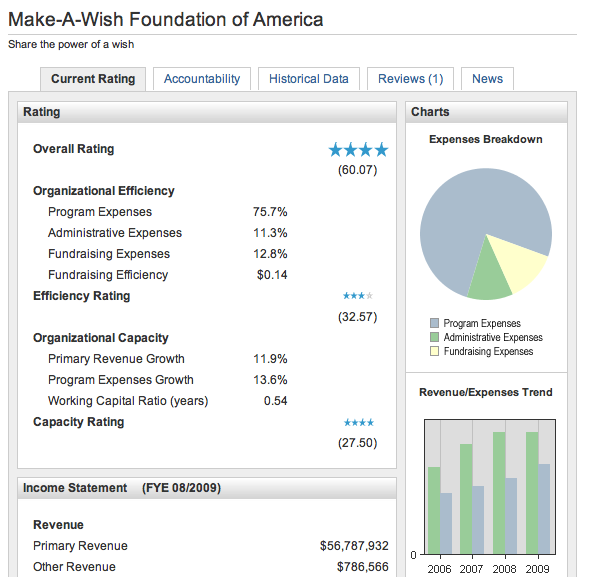594x577 pixels.
Task: Click the Organizational Capacity heading
Action: (101, 338)
